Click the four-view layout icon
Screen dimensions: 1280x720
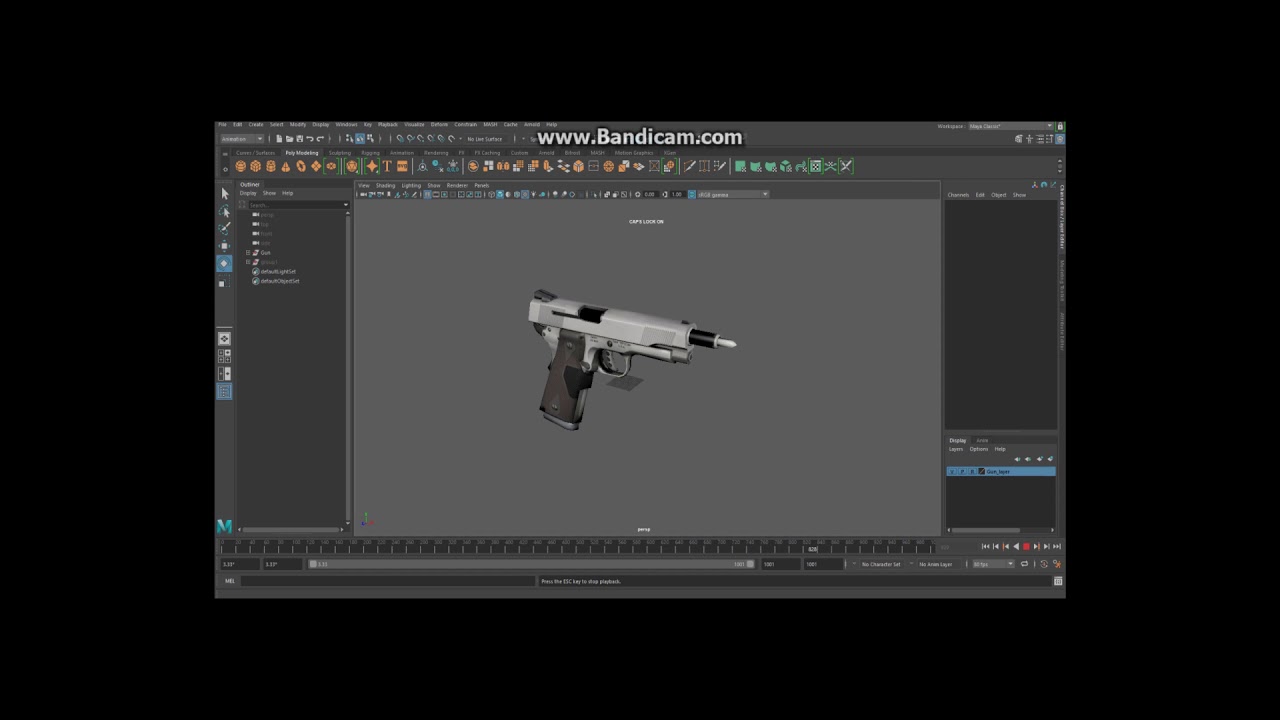coord(224,355)
